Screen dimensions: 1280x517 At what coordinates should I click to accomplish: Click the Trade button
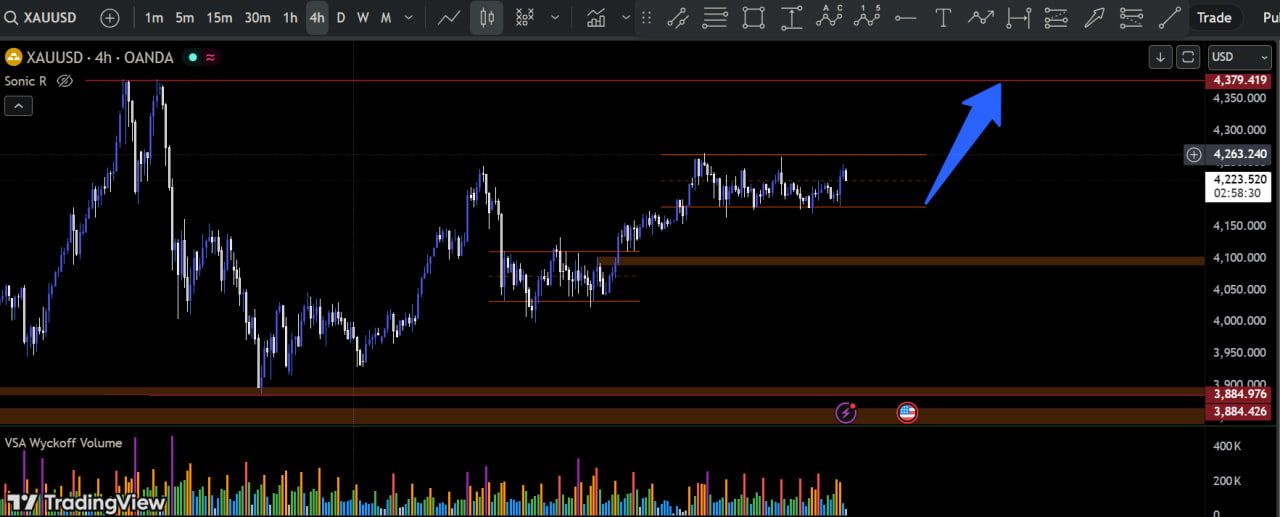(x=1214, y=17)
